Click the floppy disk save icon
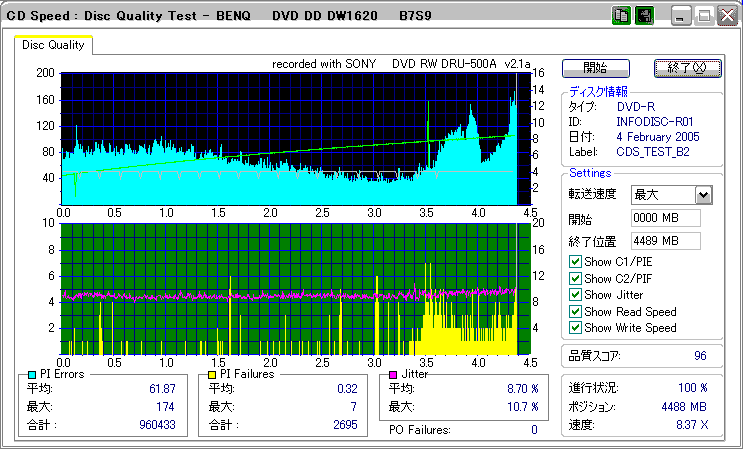 tap(644, 16)
